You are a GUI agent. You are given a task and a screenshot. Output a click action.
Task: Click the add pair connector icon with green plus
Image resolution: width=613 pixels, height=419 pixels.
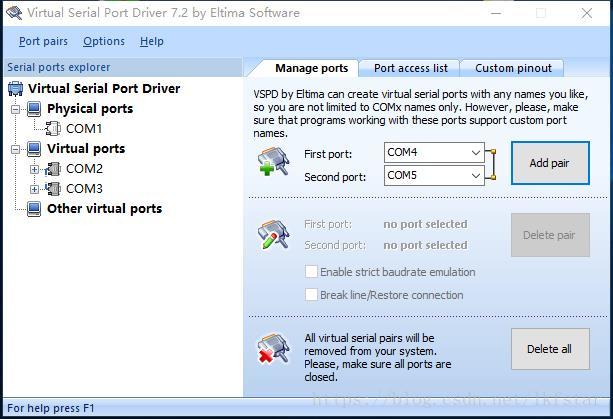pyautogui.click(x=273, y=161)
